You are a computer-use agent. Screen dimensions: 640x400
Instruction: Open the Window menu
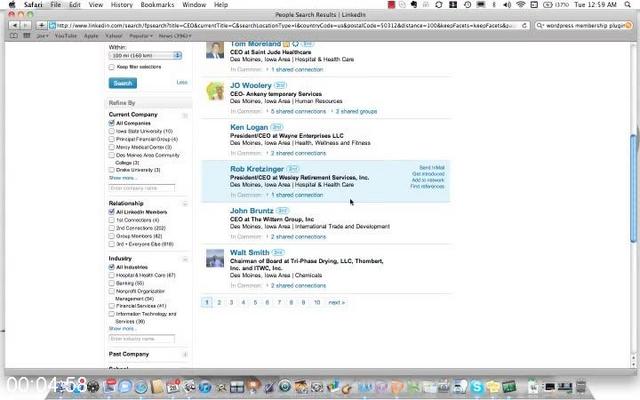194,5
